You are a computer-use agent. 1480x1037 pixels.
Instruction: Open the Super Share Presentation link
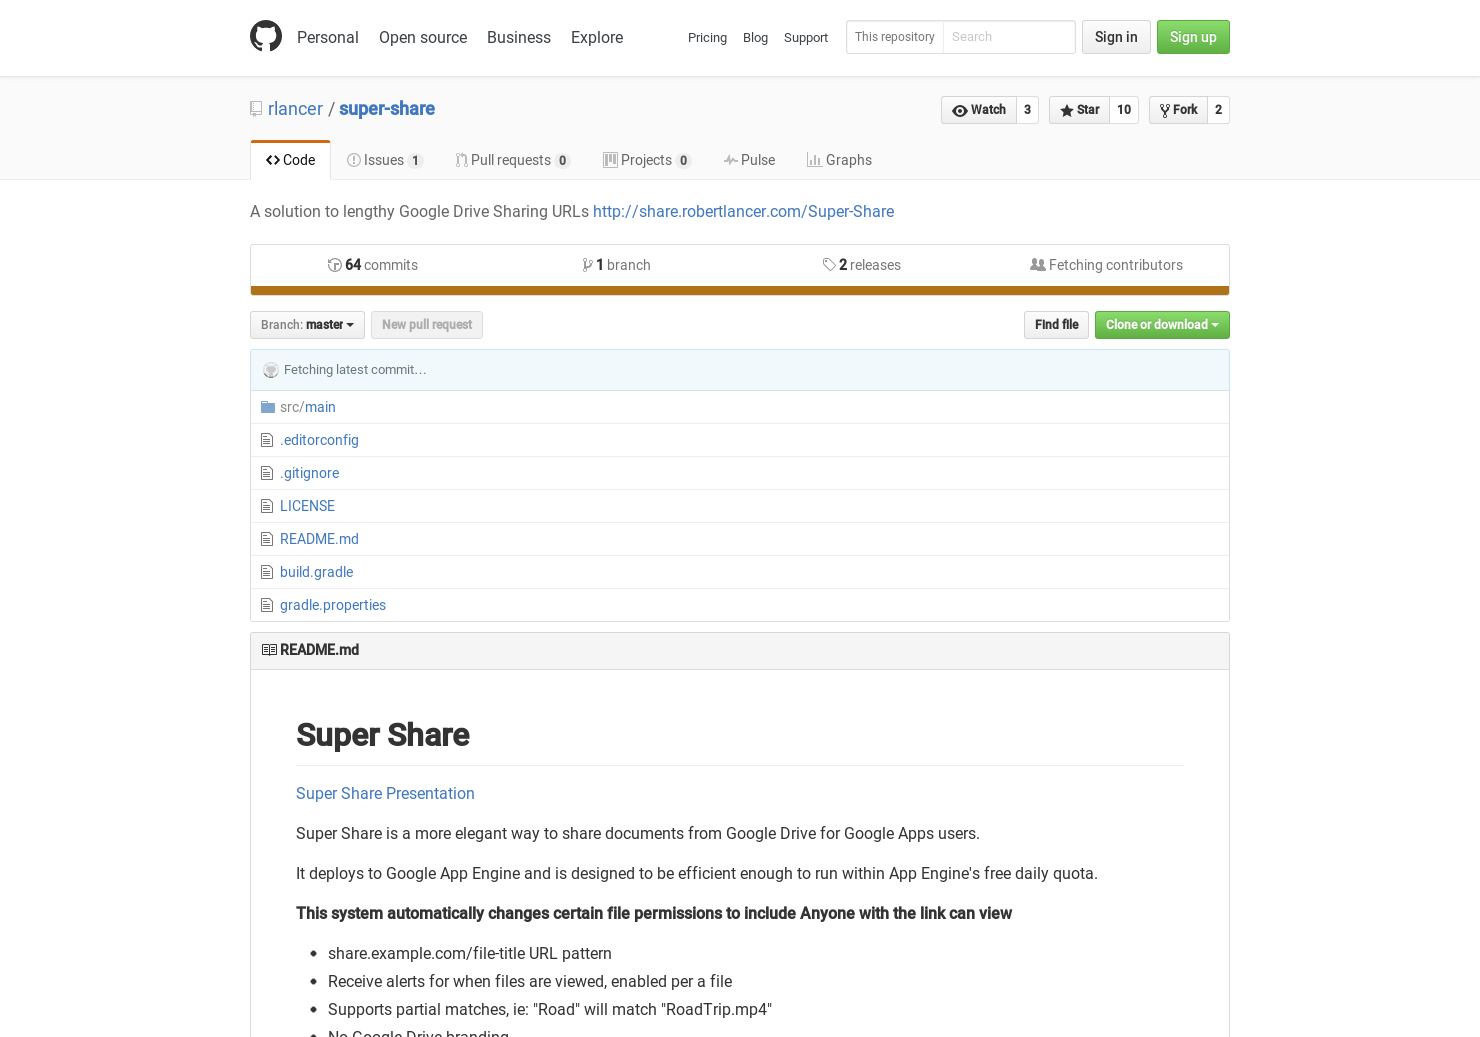click(x=385, y=793)
